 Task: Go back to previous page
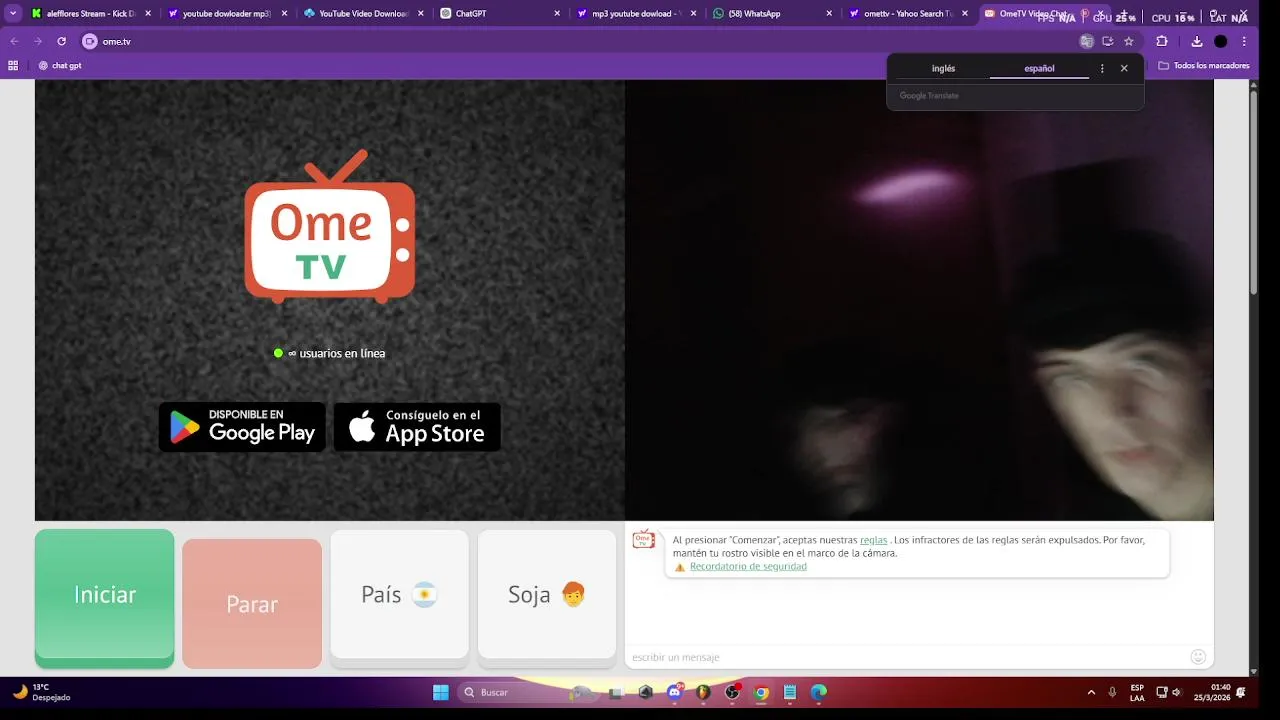[14, 41]
